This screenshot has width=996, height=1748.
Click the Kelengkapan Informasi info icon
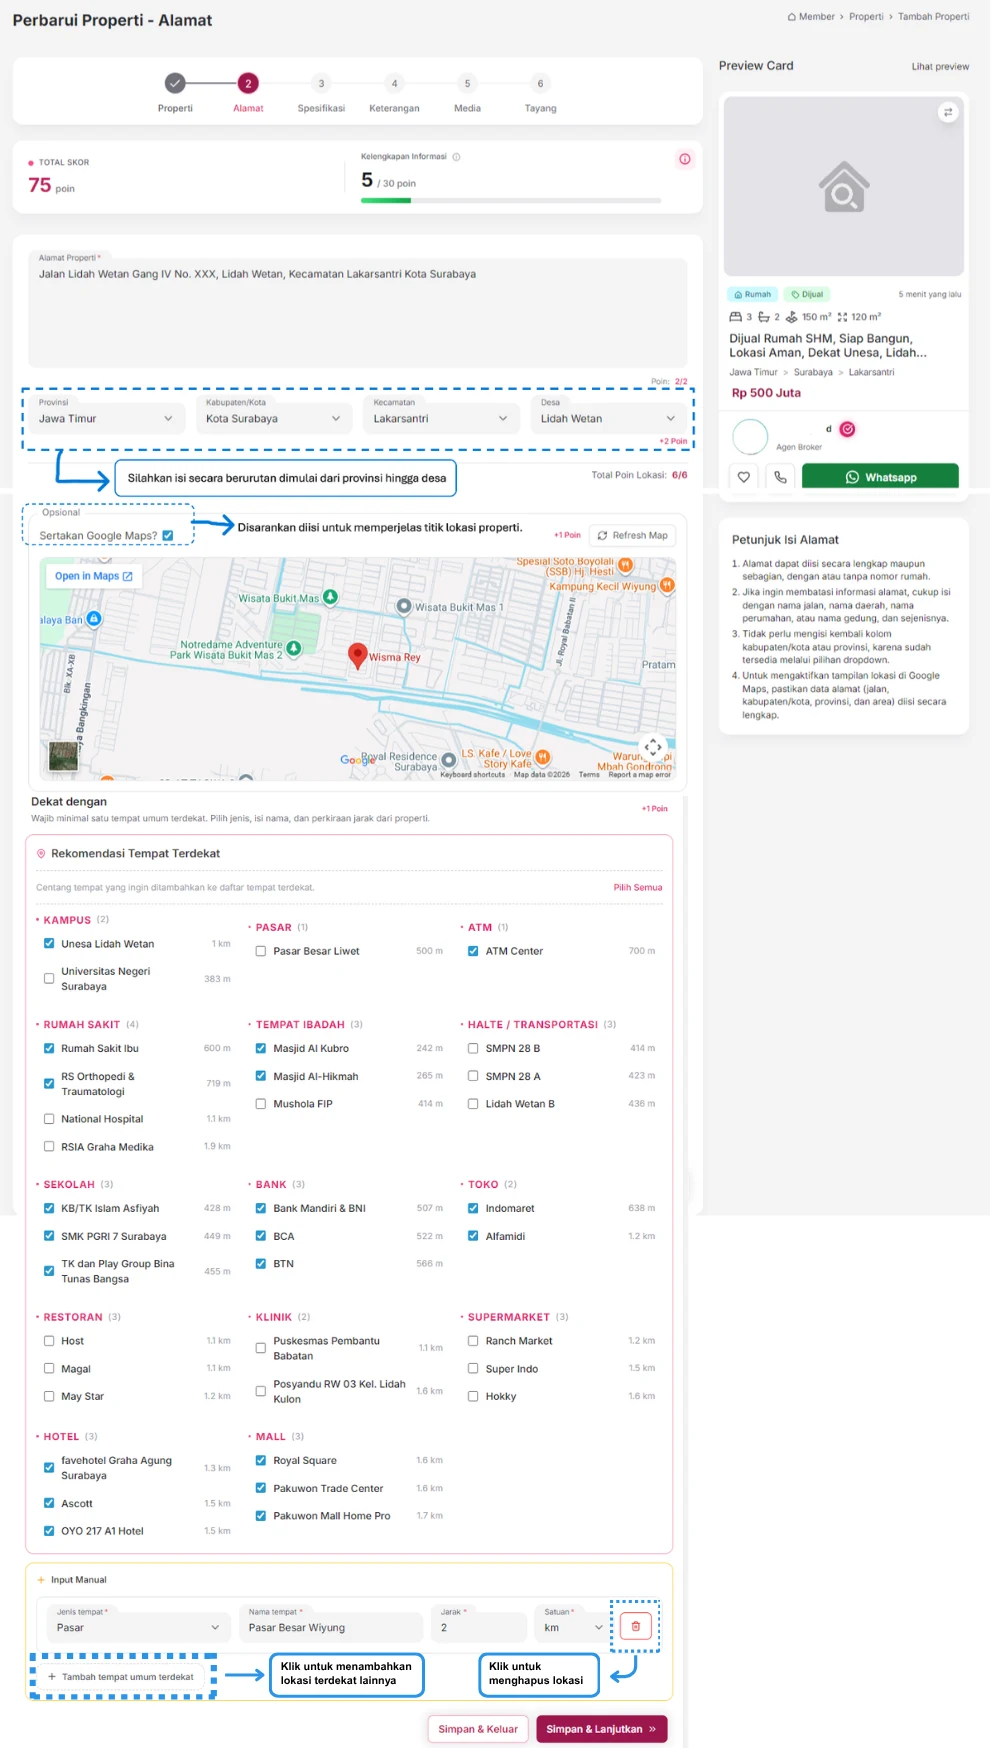tap(456, 157)
